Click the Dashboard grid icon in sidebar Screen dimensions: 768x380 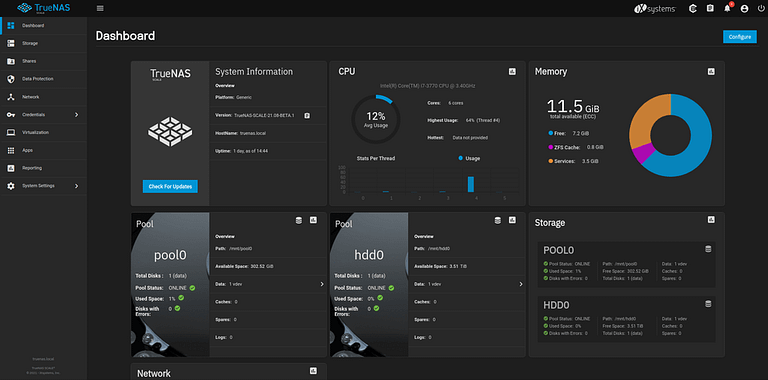pos(11,25)
